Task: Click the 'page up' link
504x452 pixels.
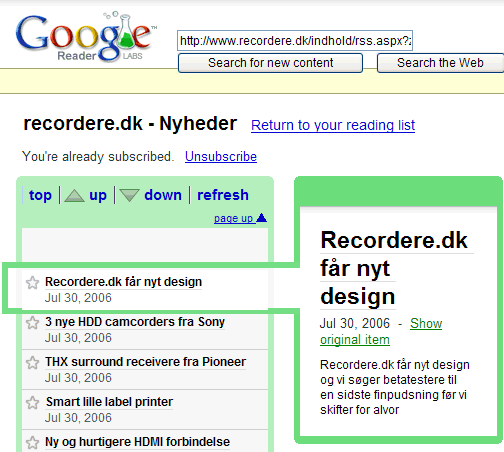Action: click(234, 218)
